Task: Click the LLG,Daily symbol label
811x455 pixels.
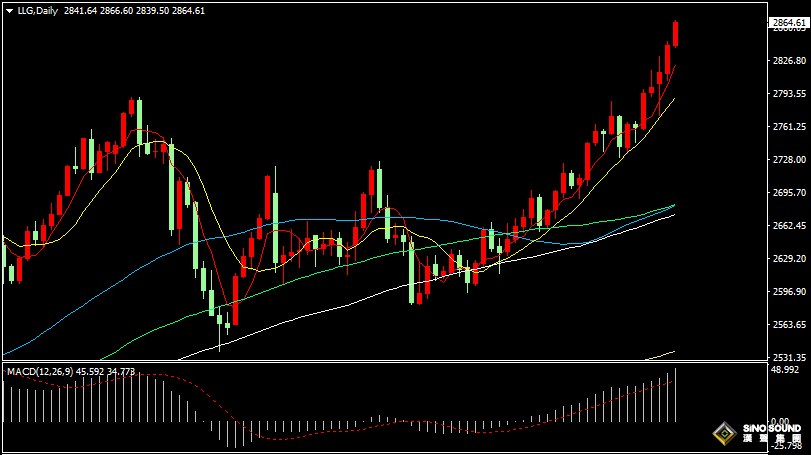Action: point(37,10)
